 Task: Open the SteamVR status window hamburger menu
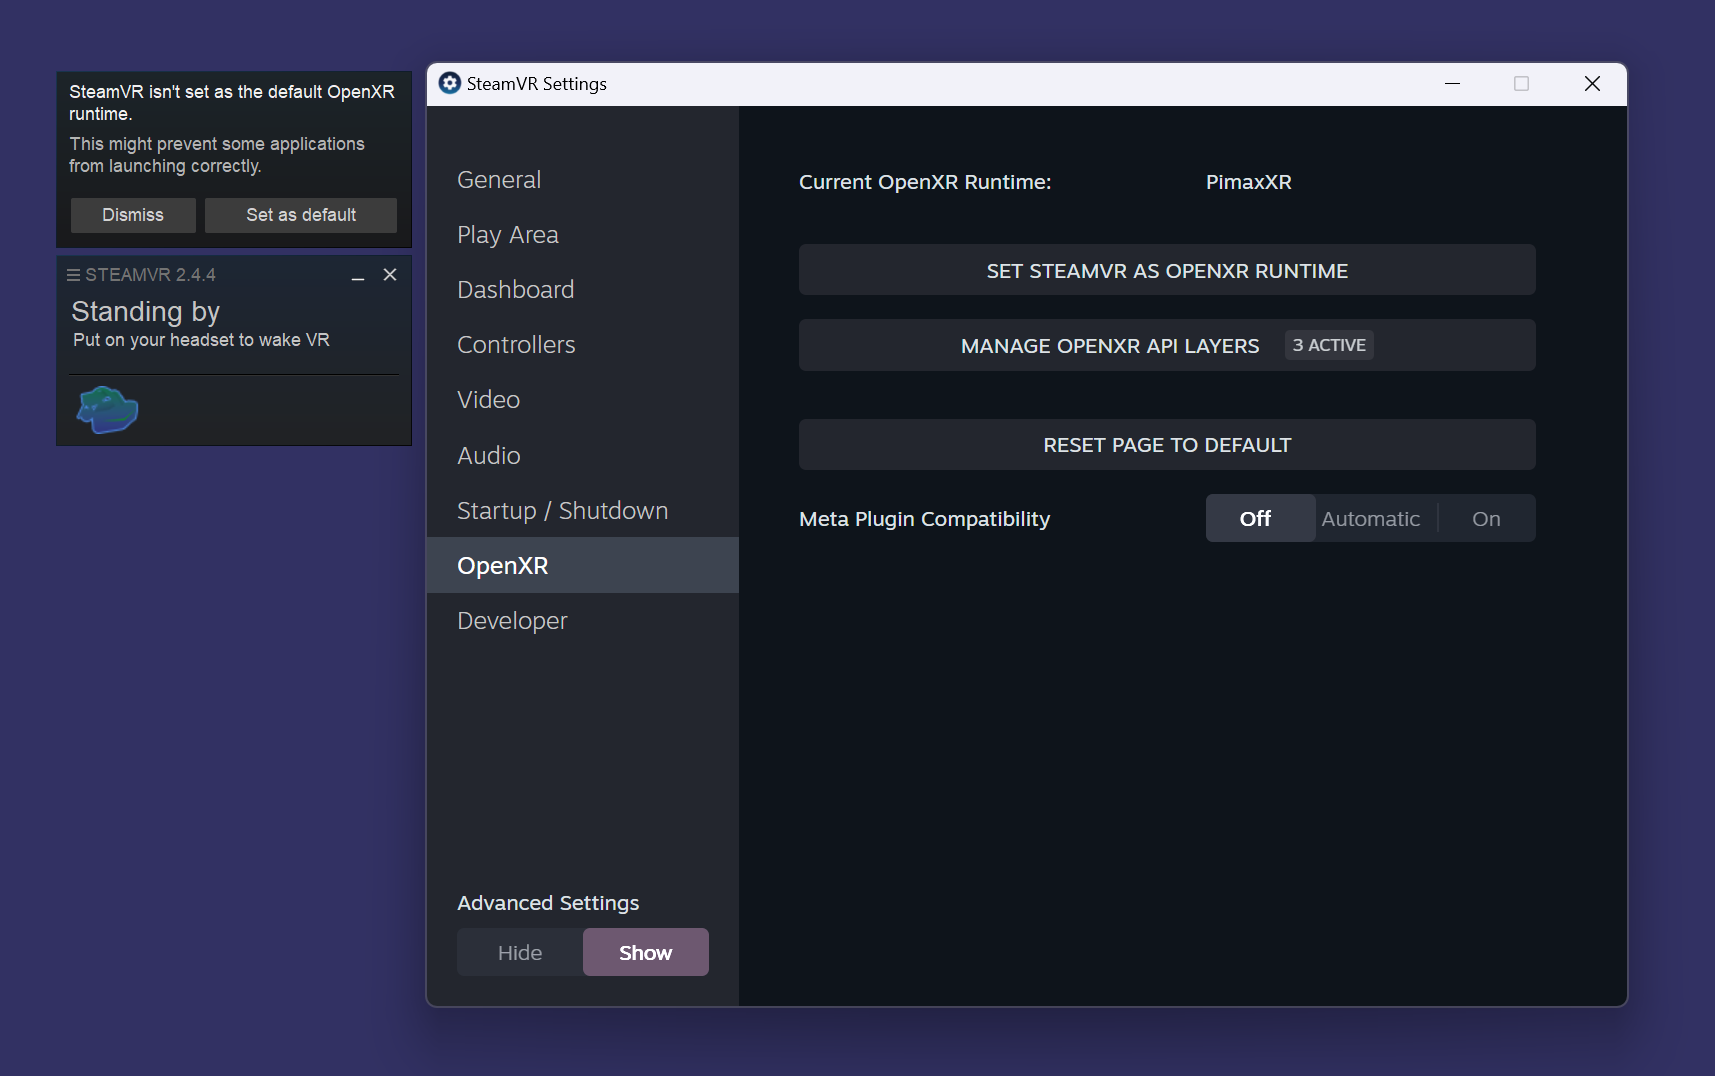point(73,275)
